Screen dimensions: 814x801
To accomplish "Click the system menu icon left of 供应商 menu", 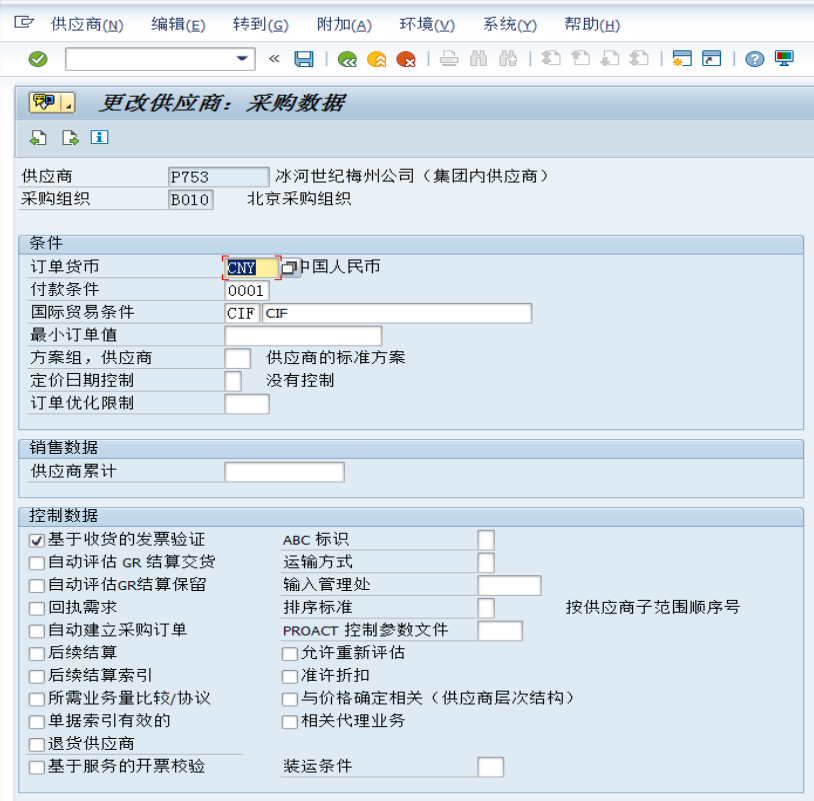I will coord(24,22).
